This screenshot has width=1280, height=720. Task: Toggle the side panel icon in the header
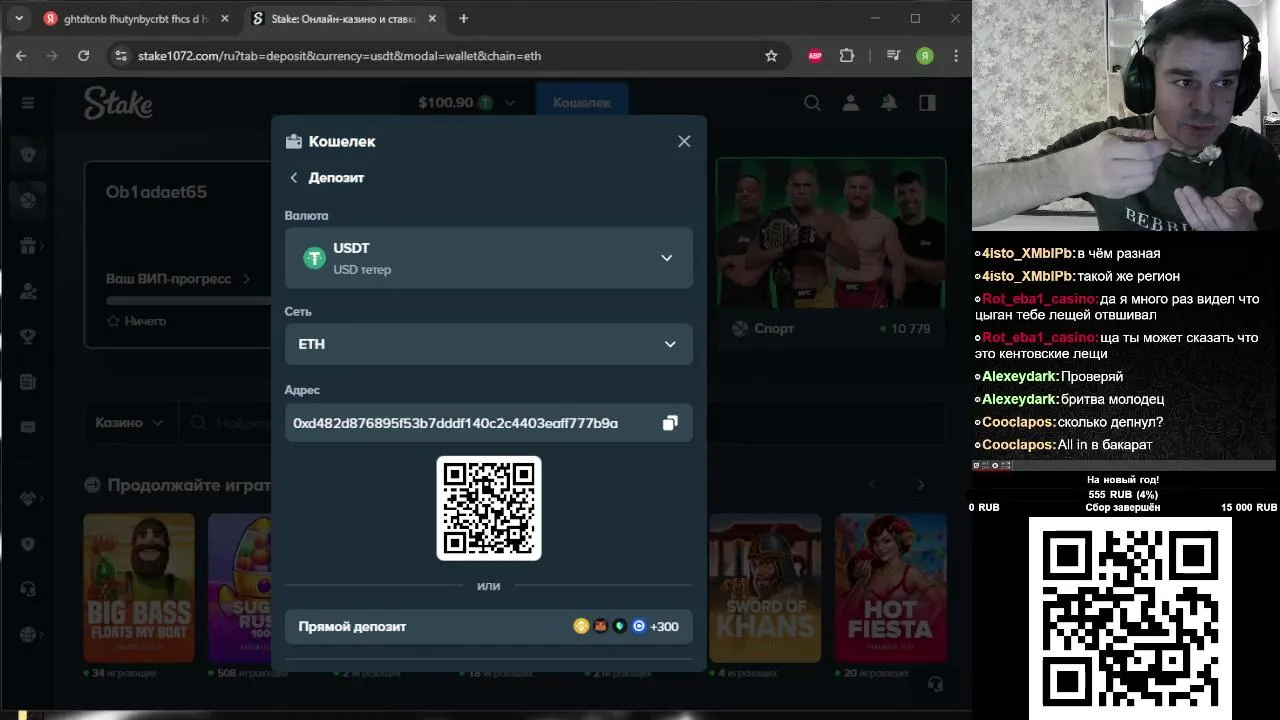927,103
